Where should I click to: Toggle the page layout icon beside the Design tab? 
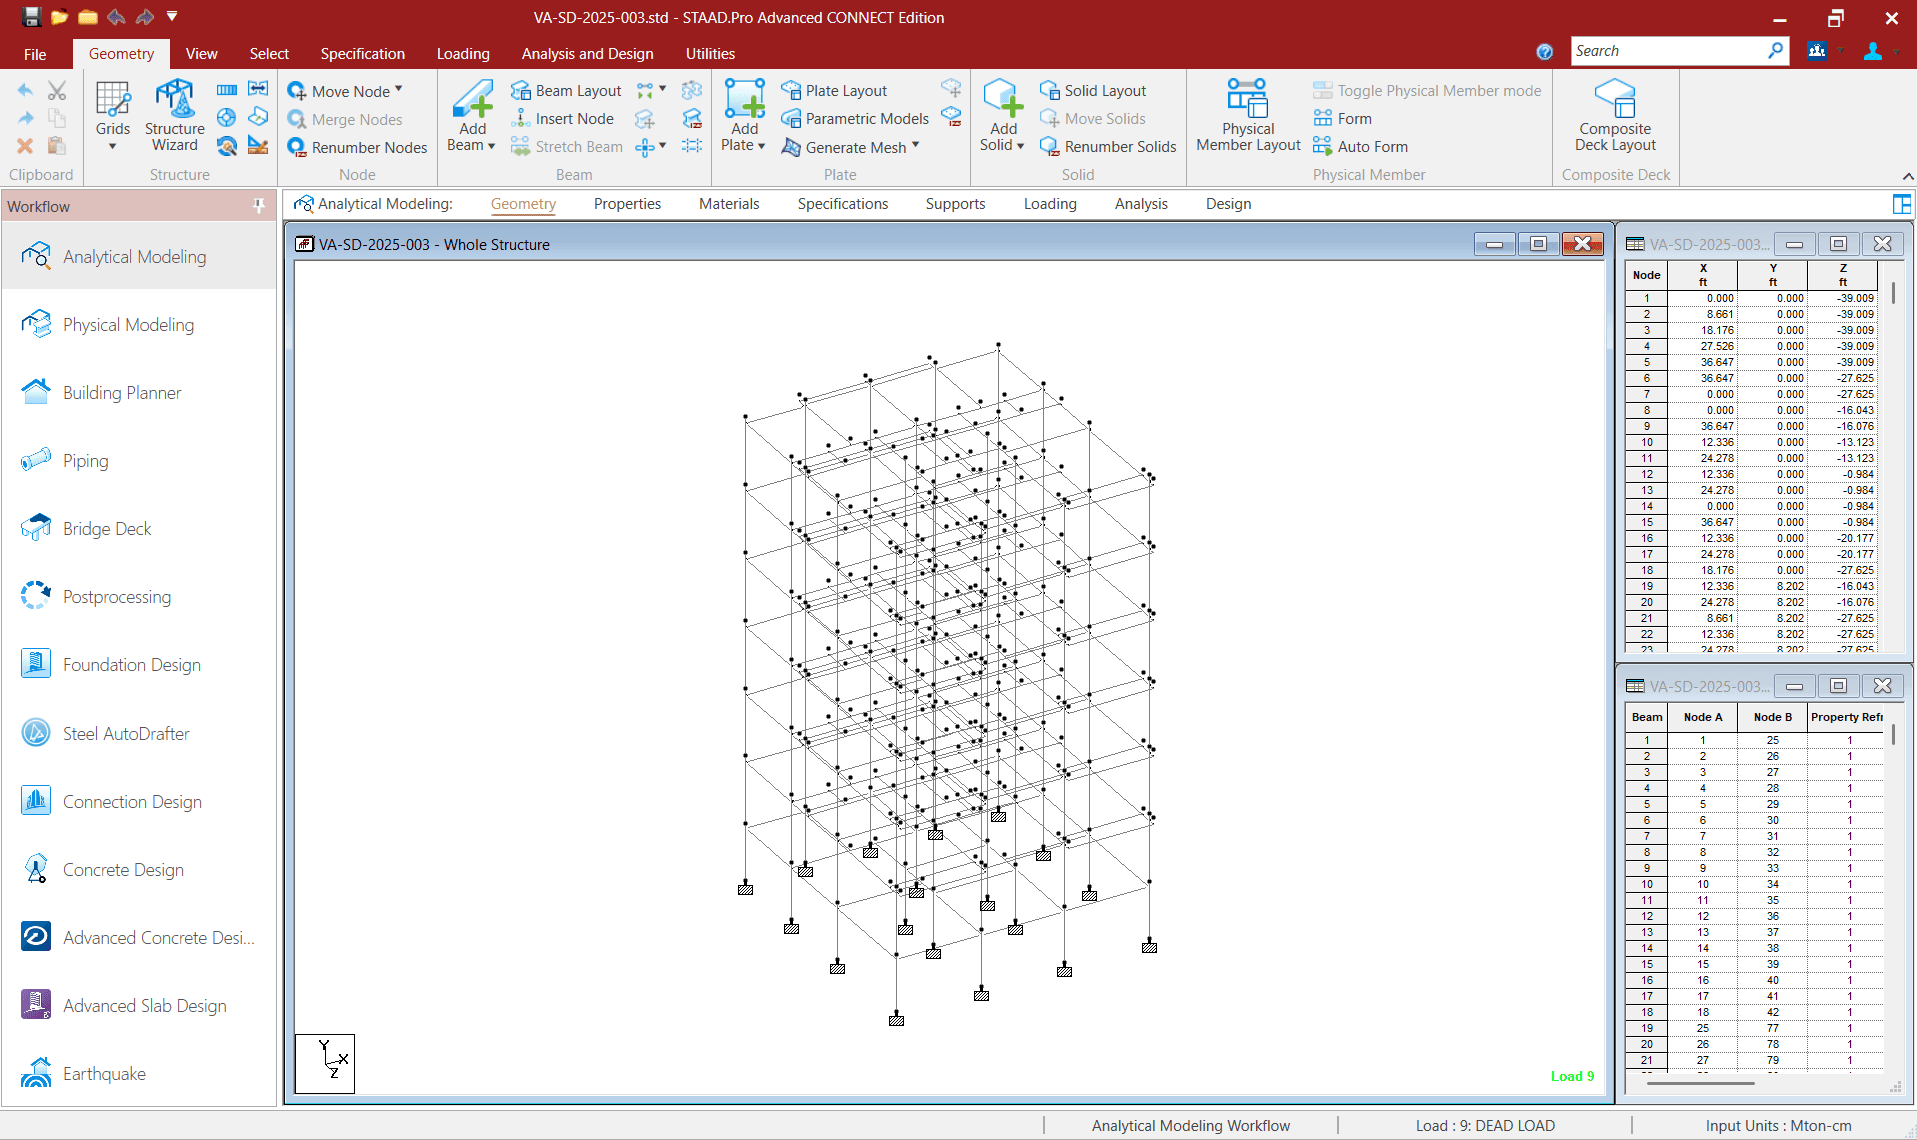(1901, 204)
